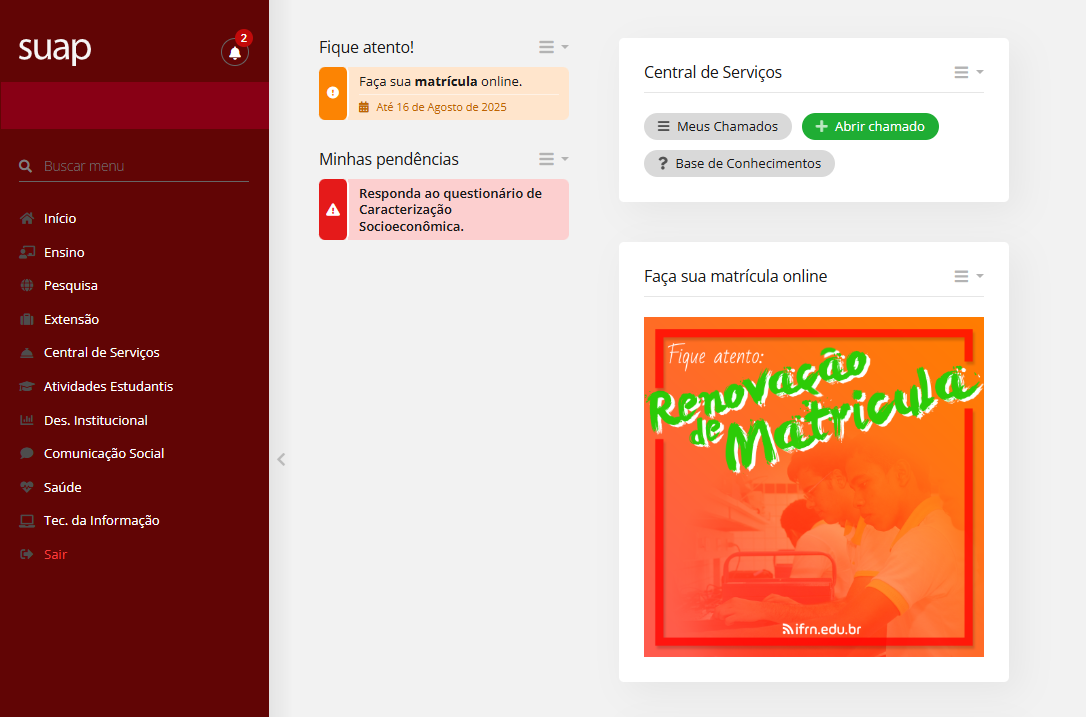Expand the Central de Serviços box options caret
This screenshot has height=717, width=1086.
click(980, 72)
